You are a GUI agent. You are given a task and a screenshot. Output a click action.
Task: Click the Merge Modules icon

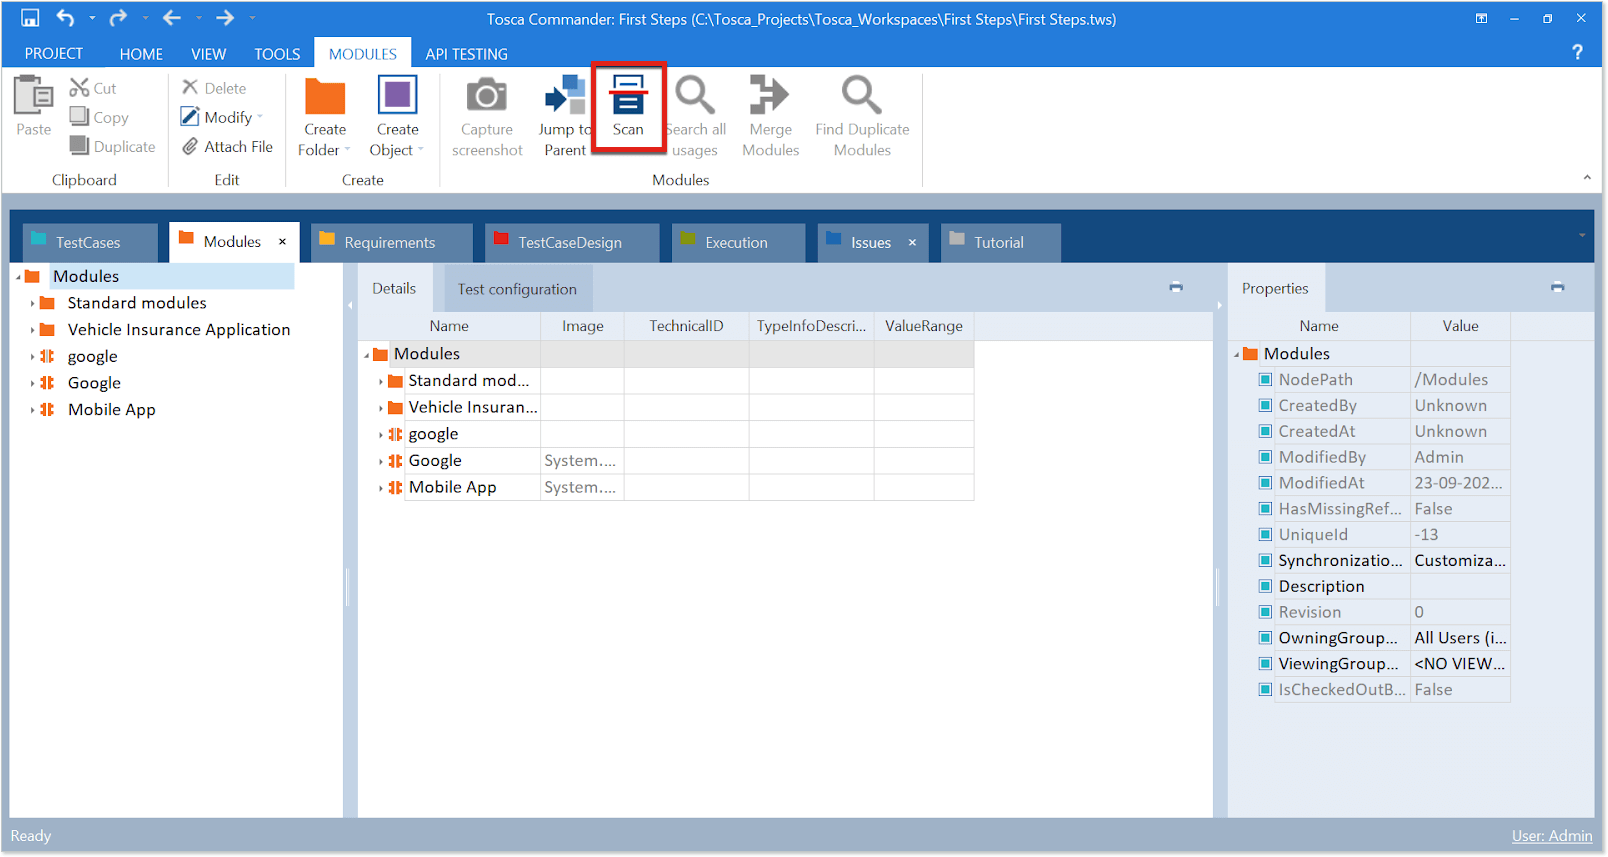tap(770, 97)
